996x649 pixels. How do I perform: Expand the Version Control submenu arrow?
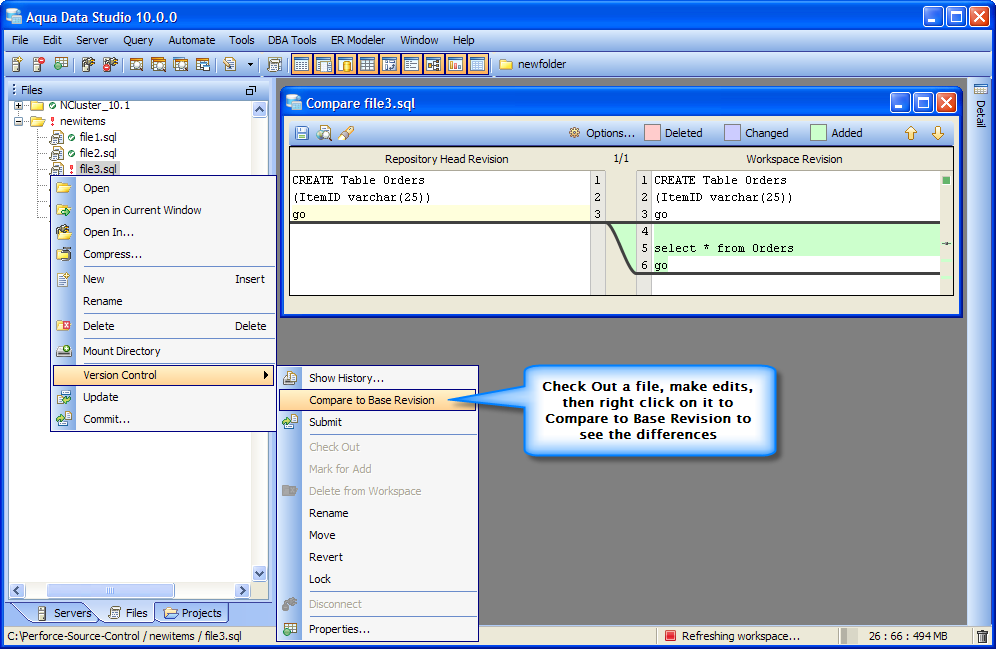click(x=266, y=375)
